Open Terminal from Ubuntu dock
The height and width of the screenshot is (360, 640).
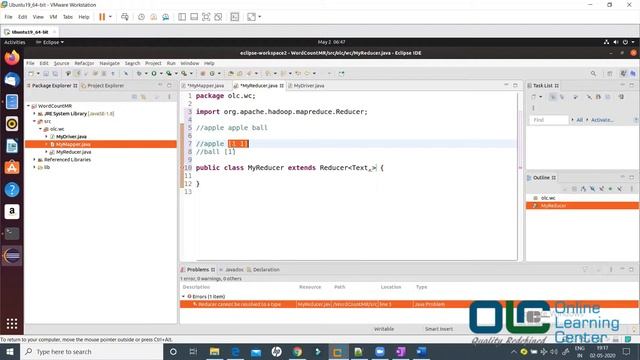[x=12, y=233]
